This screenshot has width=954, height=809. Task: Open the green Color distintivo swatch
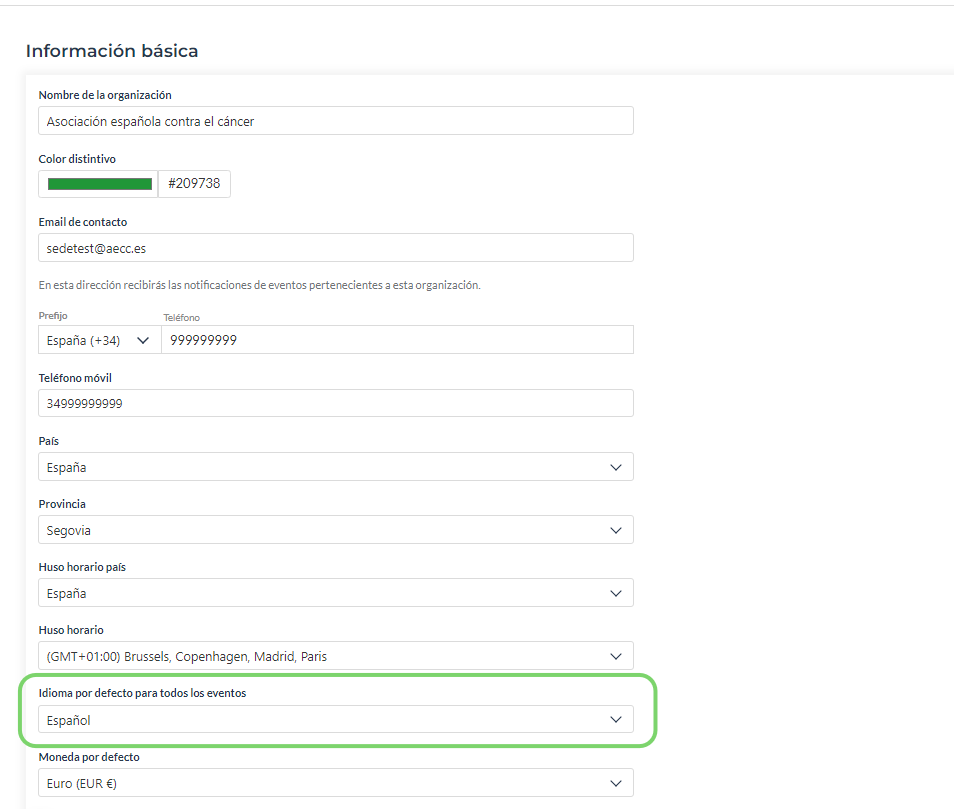point(99,184)
